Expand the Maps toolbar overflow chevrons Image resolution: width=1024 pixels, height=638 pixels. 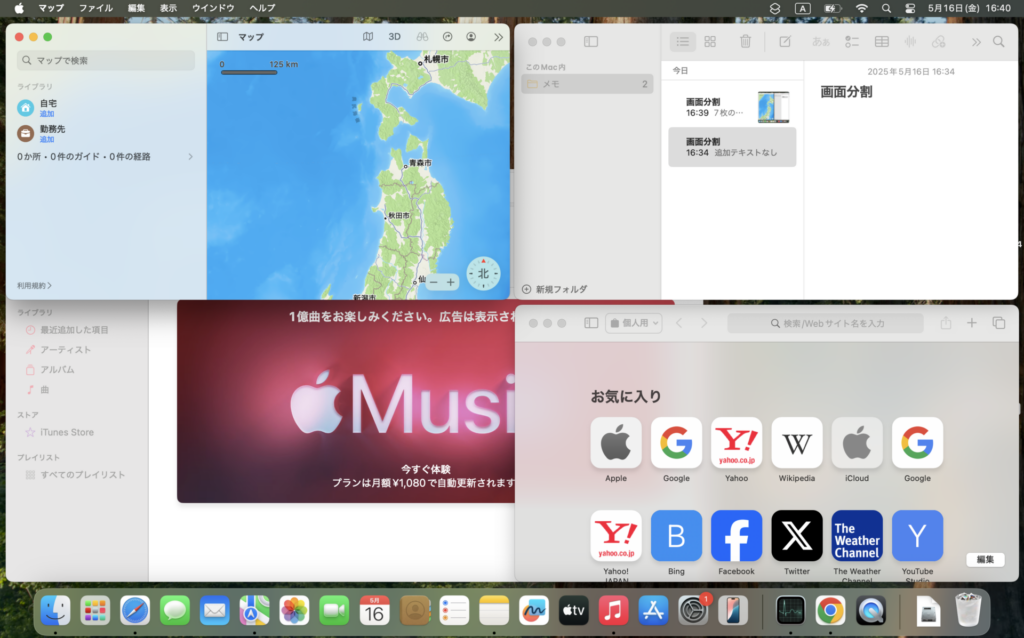(x=498, y=37)
